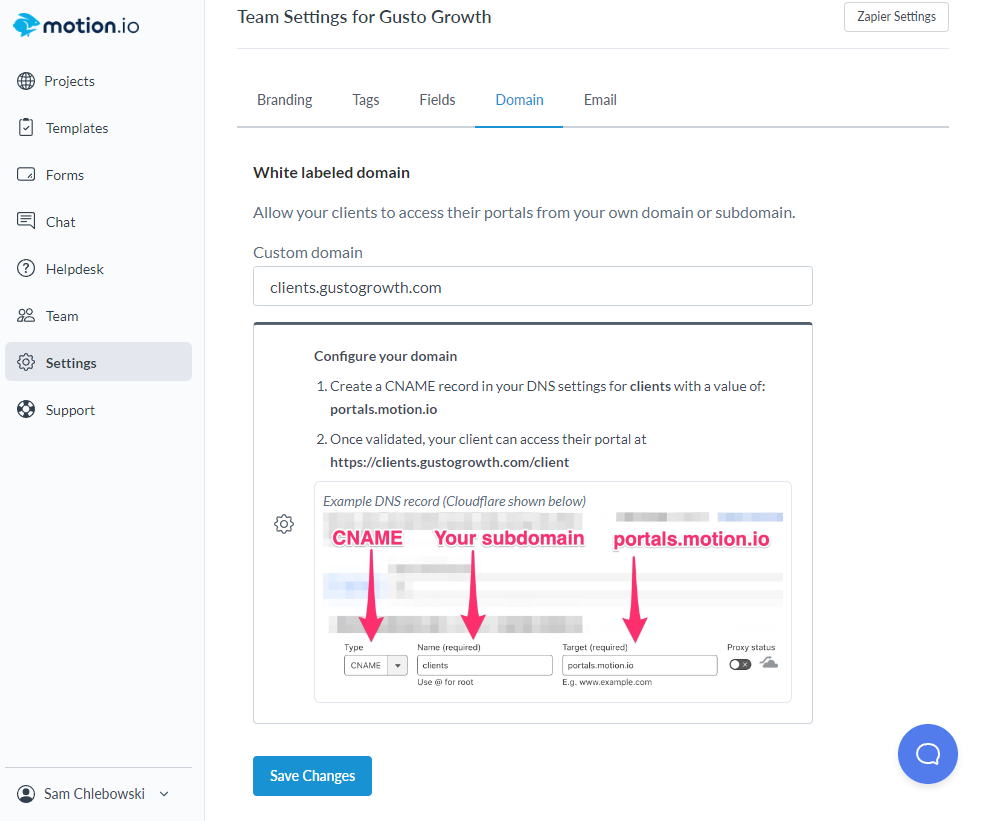
Task: Select Settings in the sidebar
Action: pos(98,363)
